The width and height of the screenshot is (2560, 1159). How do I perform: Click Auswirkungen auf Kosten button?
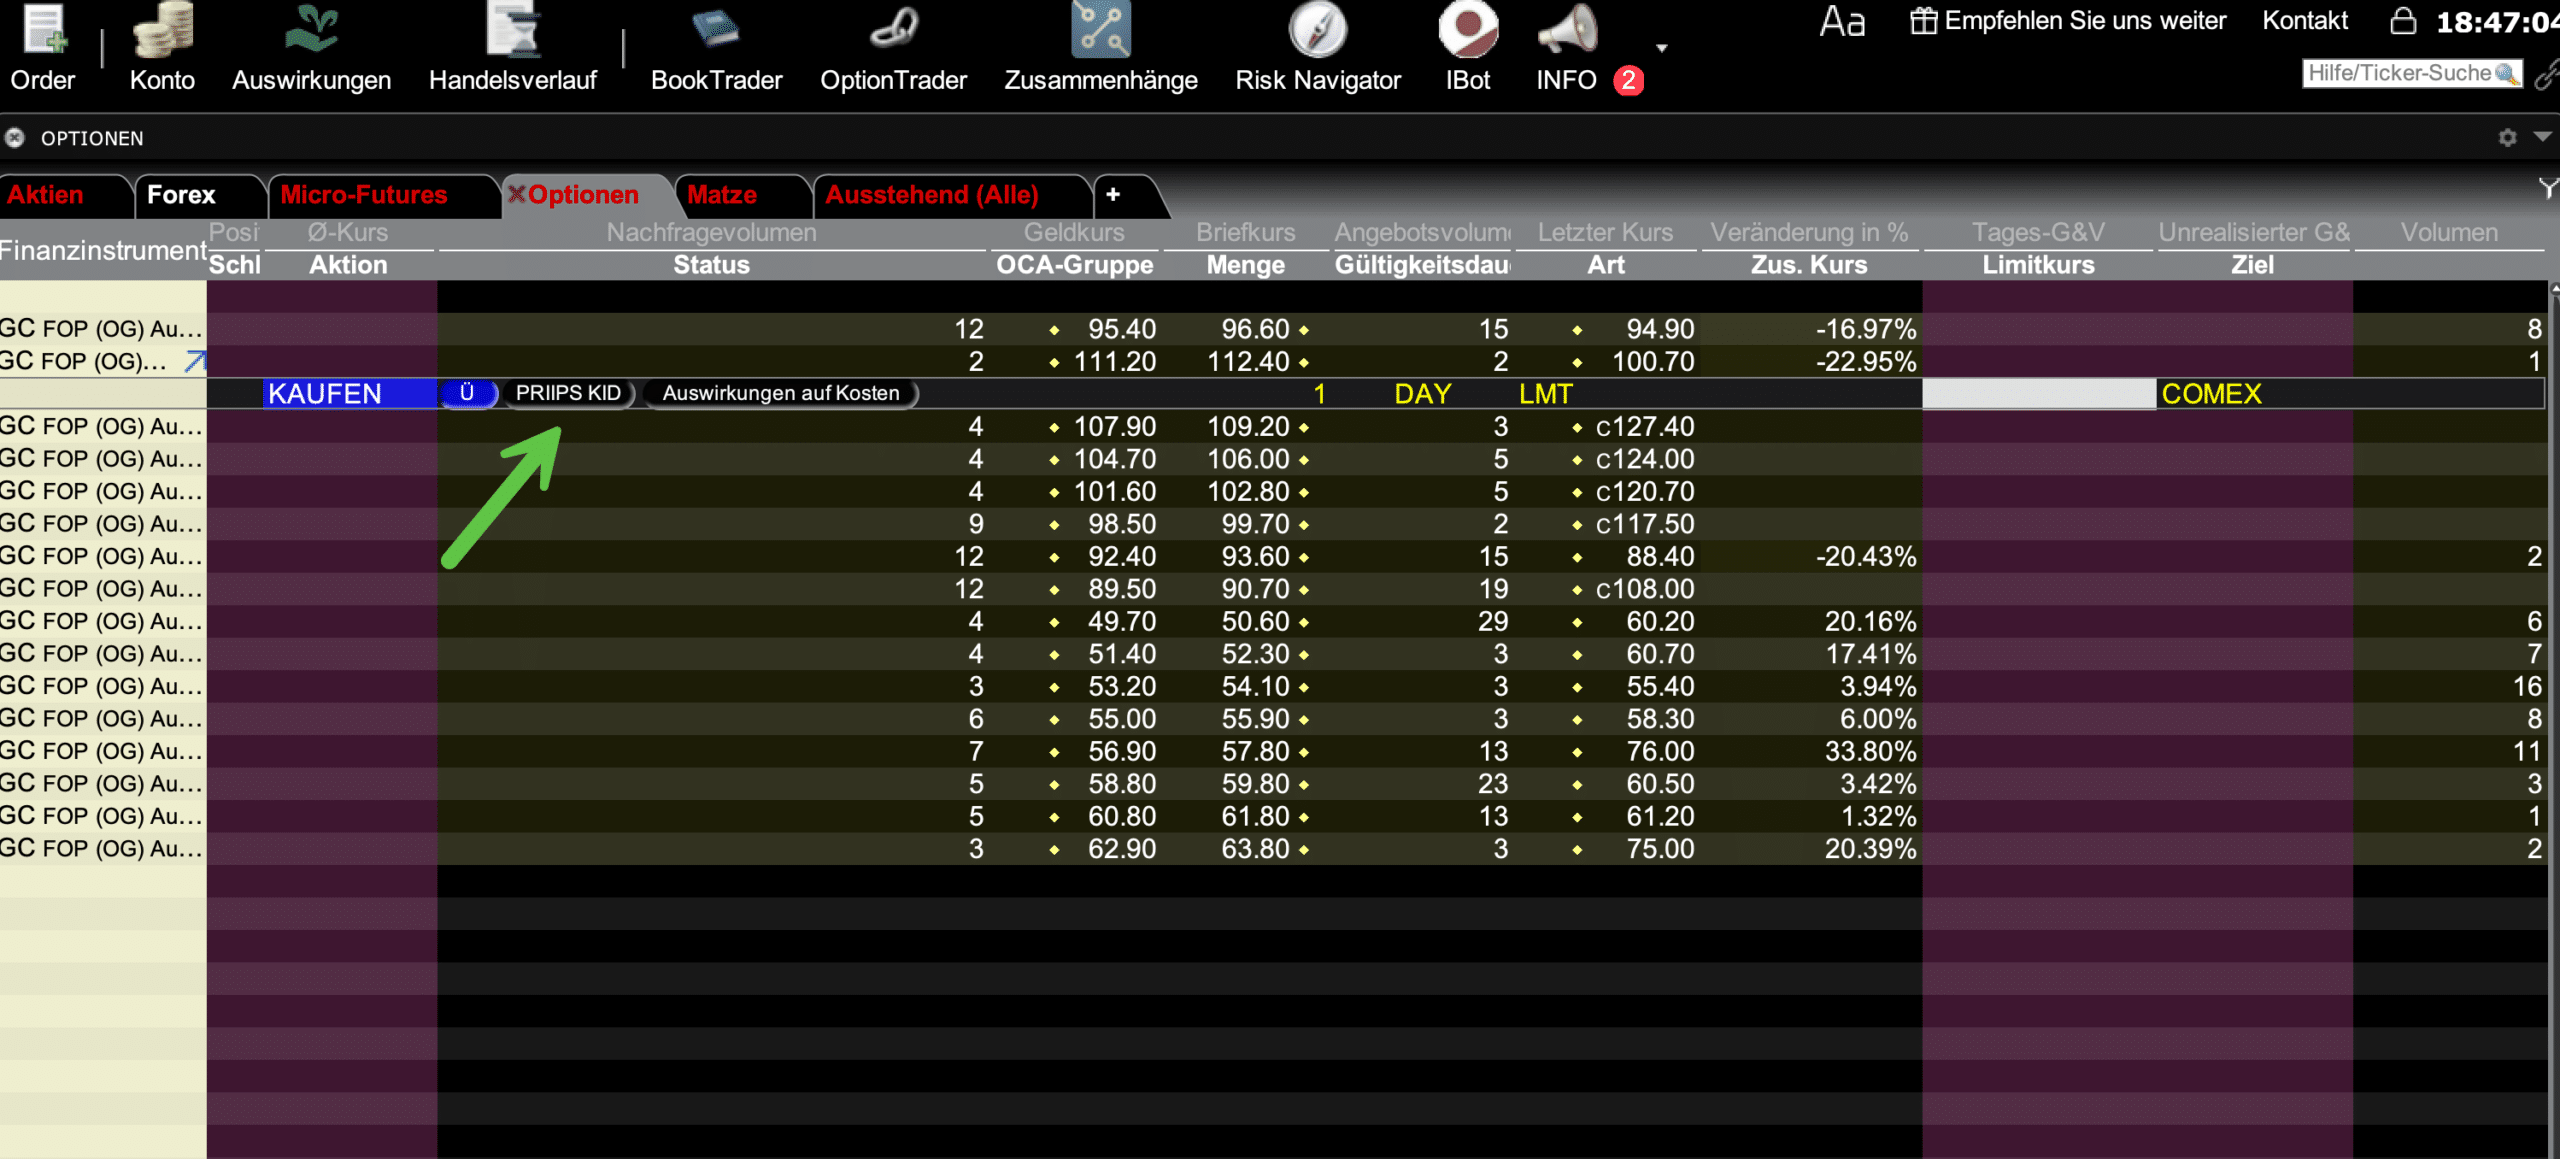coord(780,393)
